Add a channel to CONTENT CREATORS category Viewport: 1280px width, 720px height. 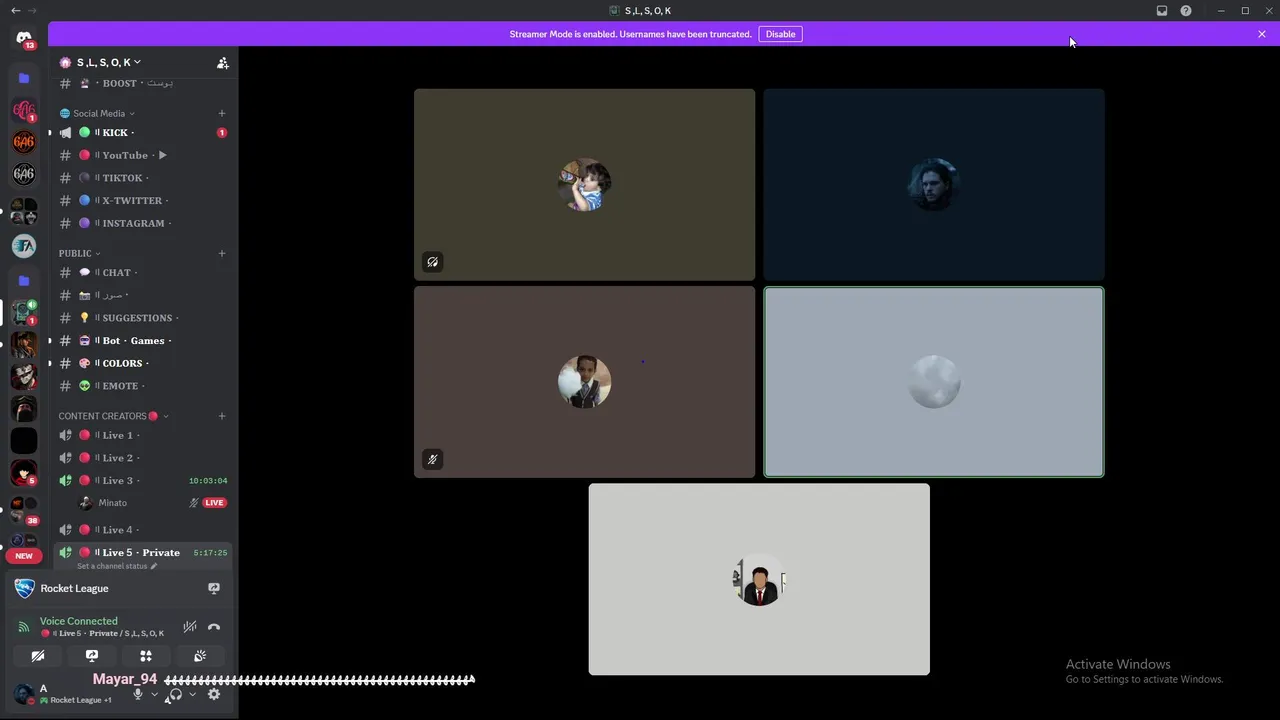(x=222, y=416)
